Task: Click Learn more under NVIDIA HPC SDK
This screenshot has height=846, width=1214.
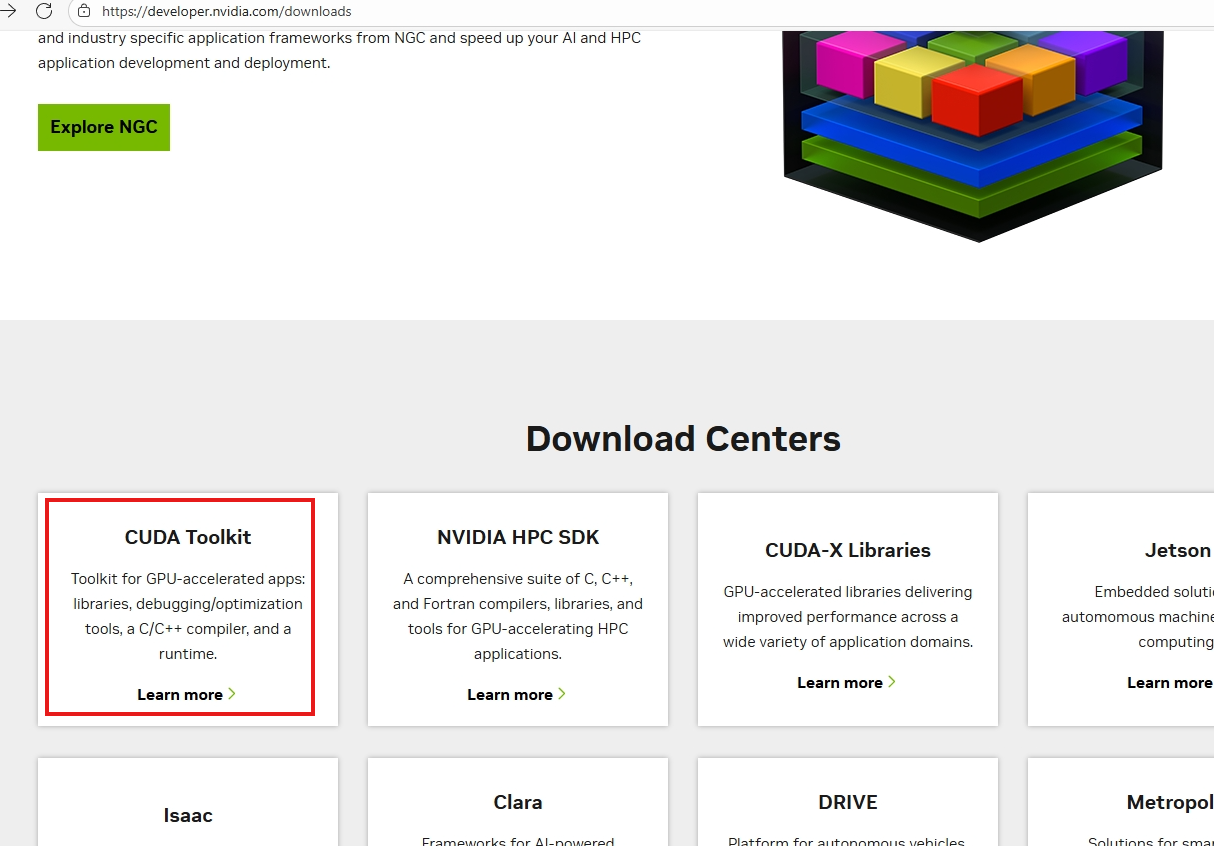Action: [510, 694]
